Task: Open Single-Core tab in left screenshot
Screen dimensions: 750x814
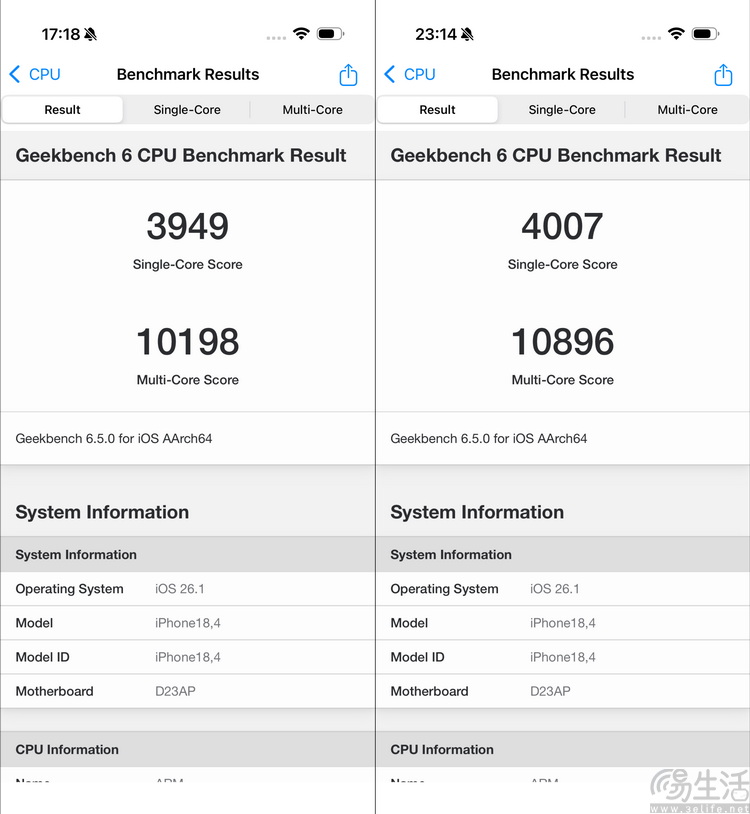Action: point(187,110)
